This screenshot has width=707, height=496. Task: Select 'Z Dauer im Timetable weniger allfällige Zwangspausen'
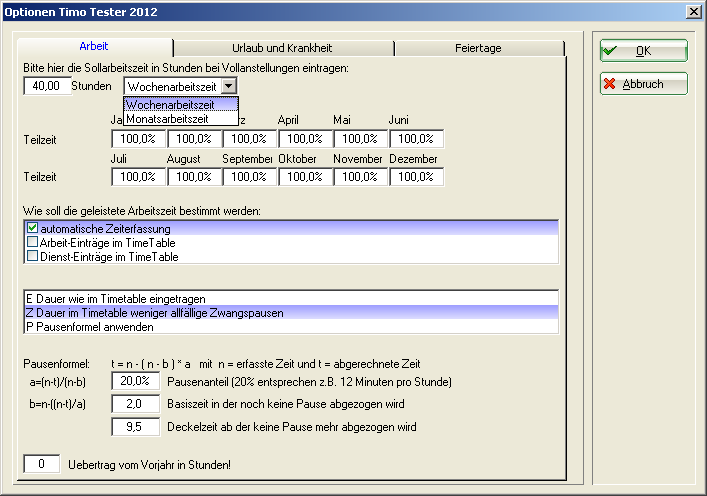(x=291, y=312)
